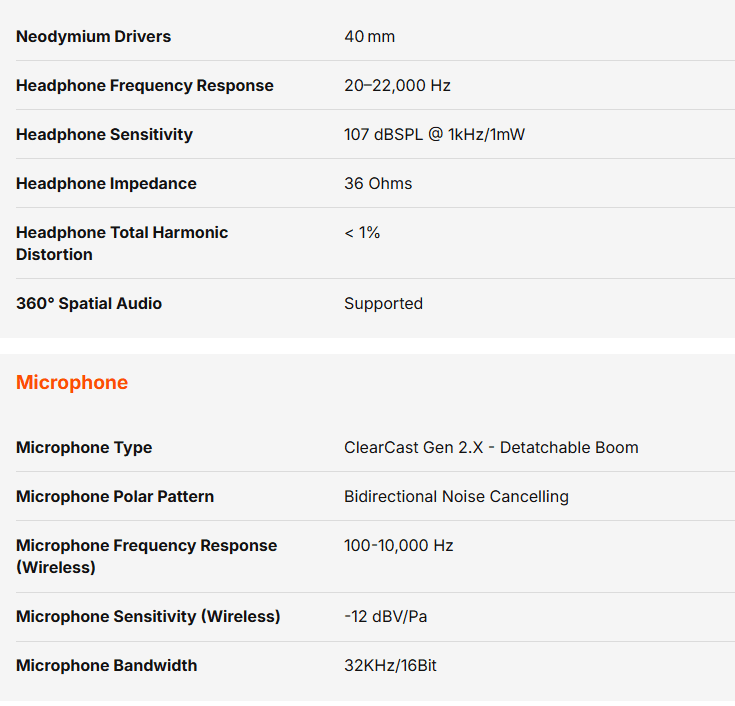The image size is (735, 706).
Task: Select the Microphone Type label
Action: tap(84, 448)
